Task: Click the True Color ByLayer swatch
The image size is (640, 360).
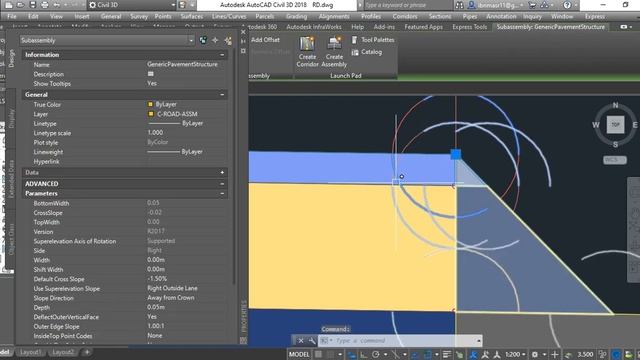Action: tap(150, 104)
